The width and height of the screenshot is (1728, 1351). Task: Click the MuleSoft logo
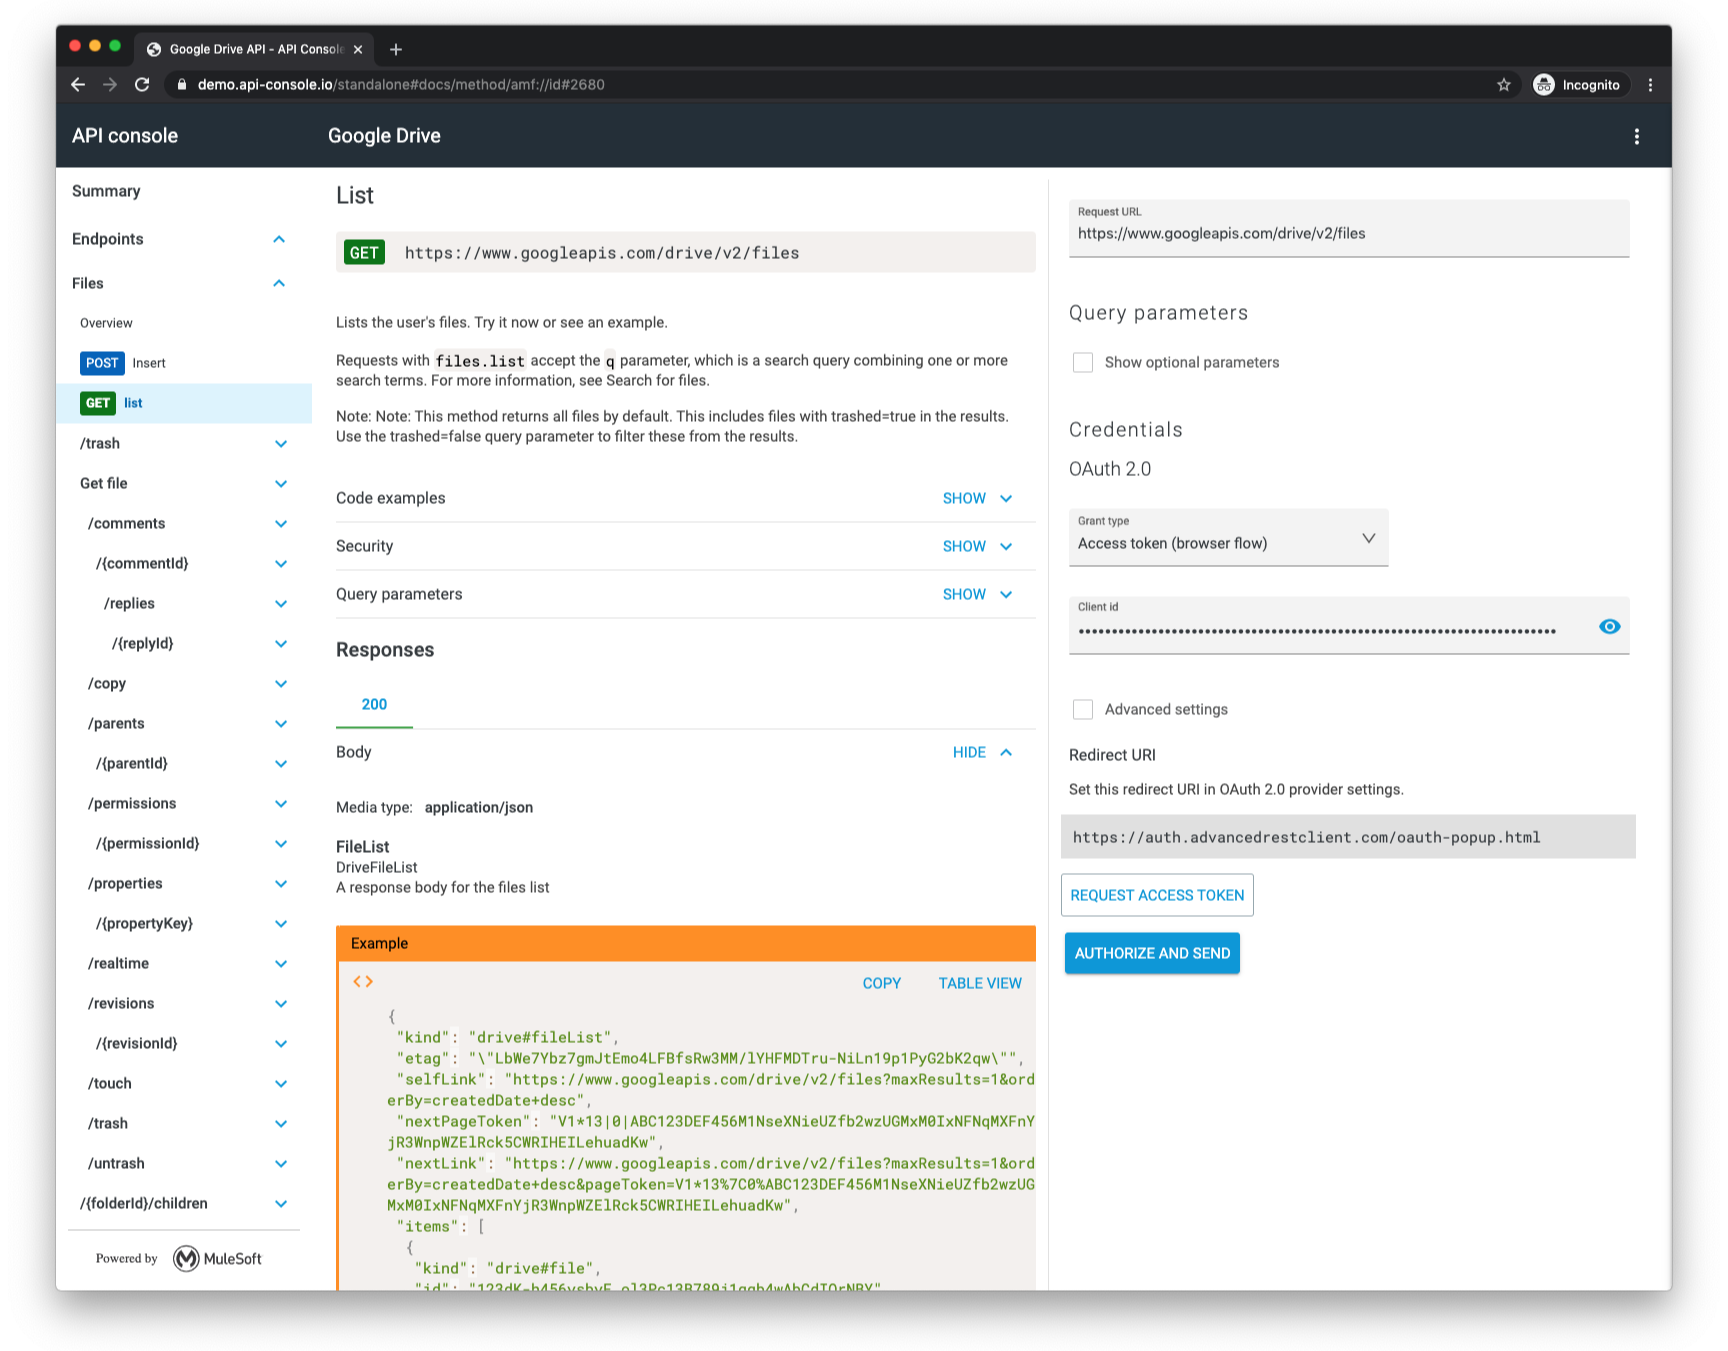[218, 1259]
